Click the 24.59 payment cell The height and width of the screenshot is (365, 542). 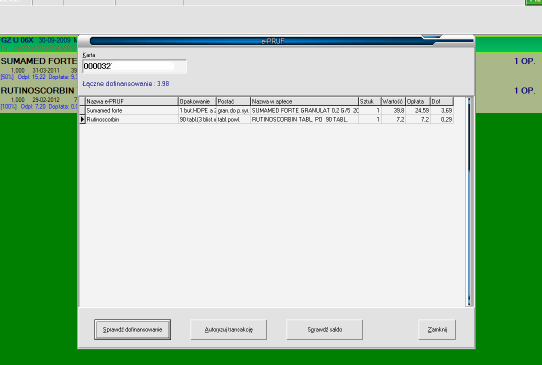coord(418,110)
